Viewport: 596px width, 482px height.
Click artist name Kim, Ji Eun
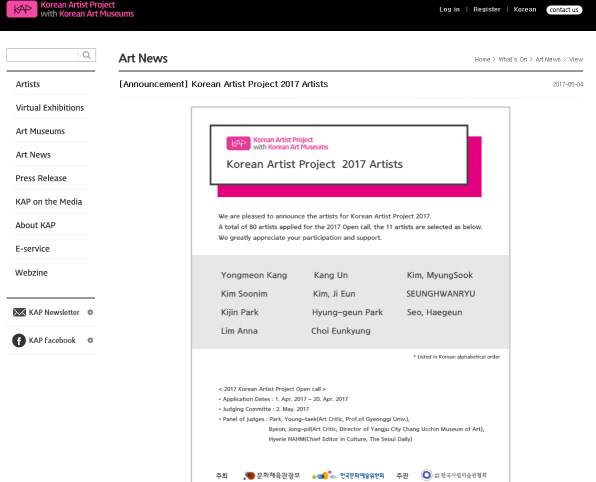tap(334, 293)
